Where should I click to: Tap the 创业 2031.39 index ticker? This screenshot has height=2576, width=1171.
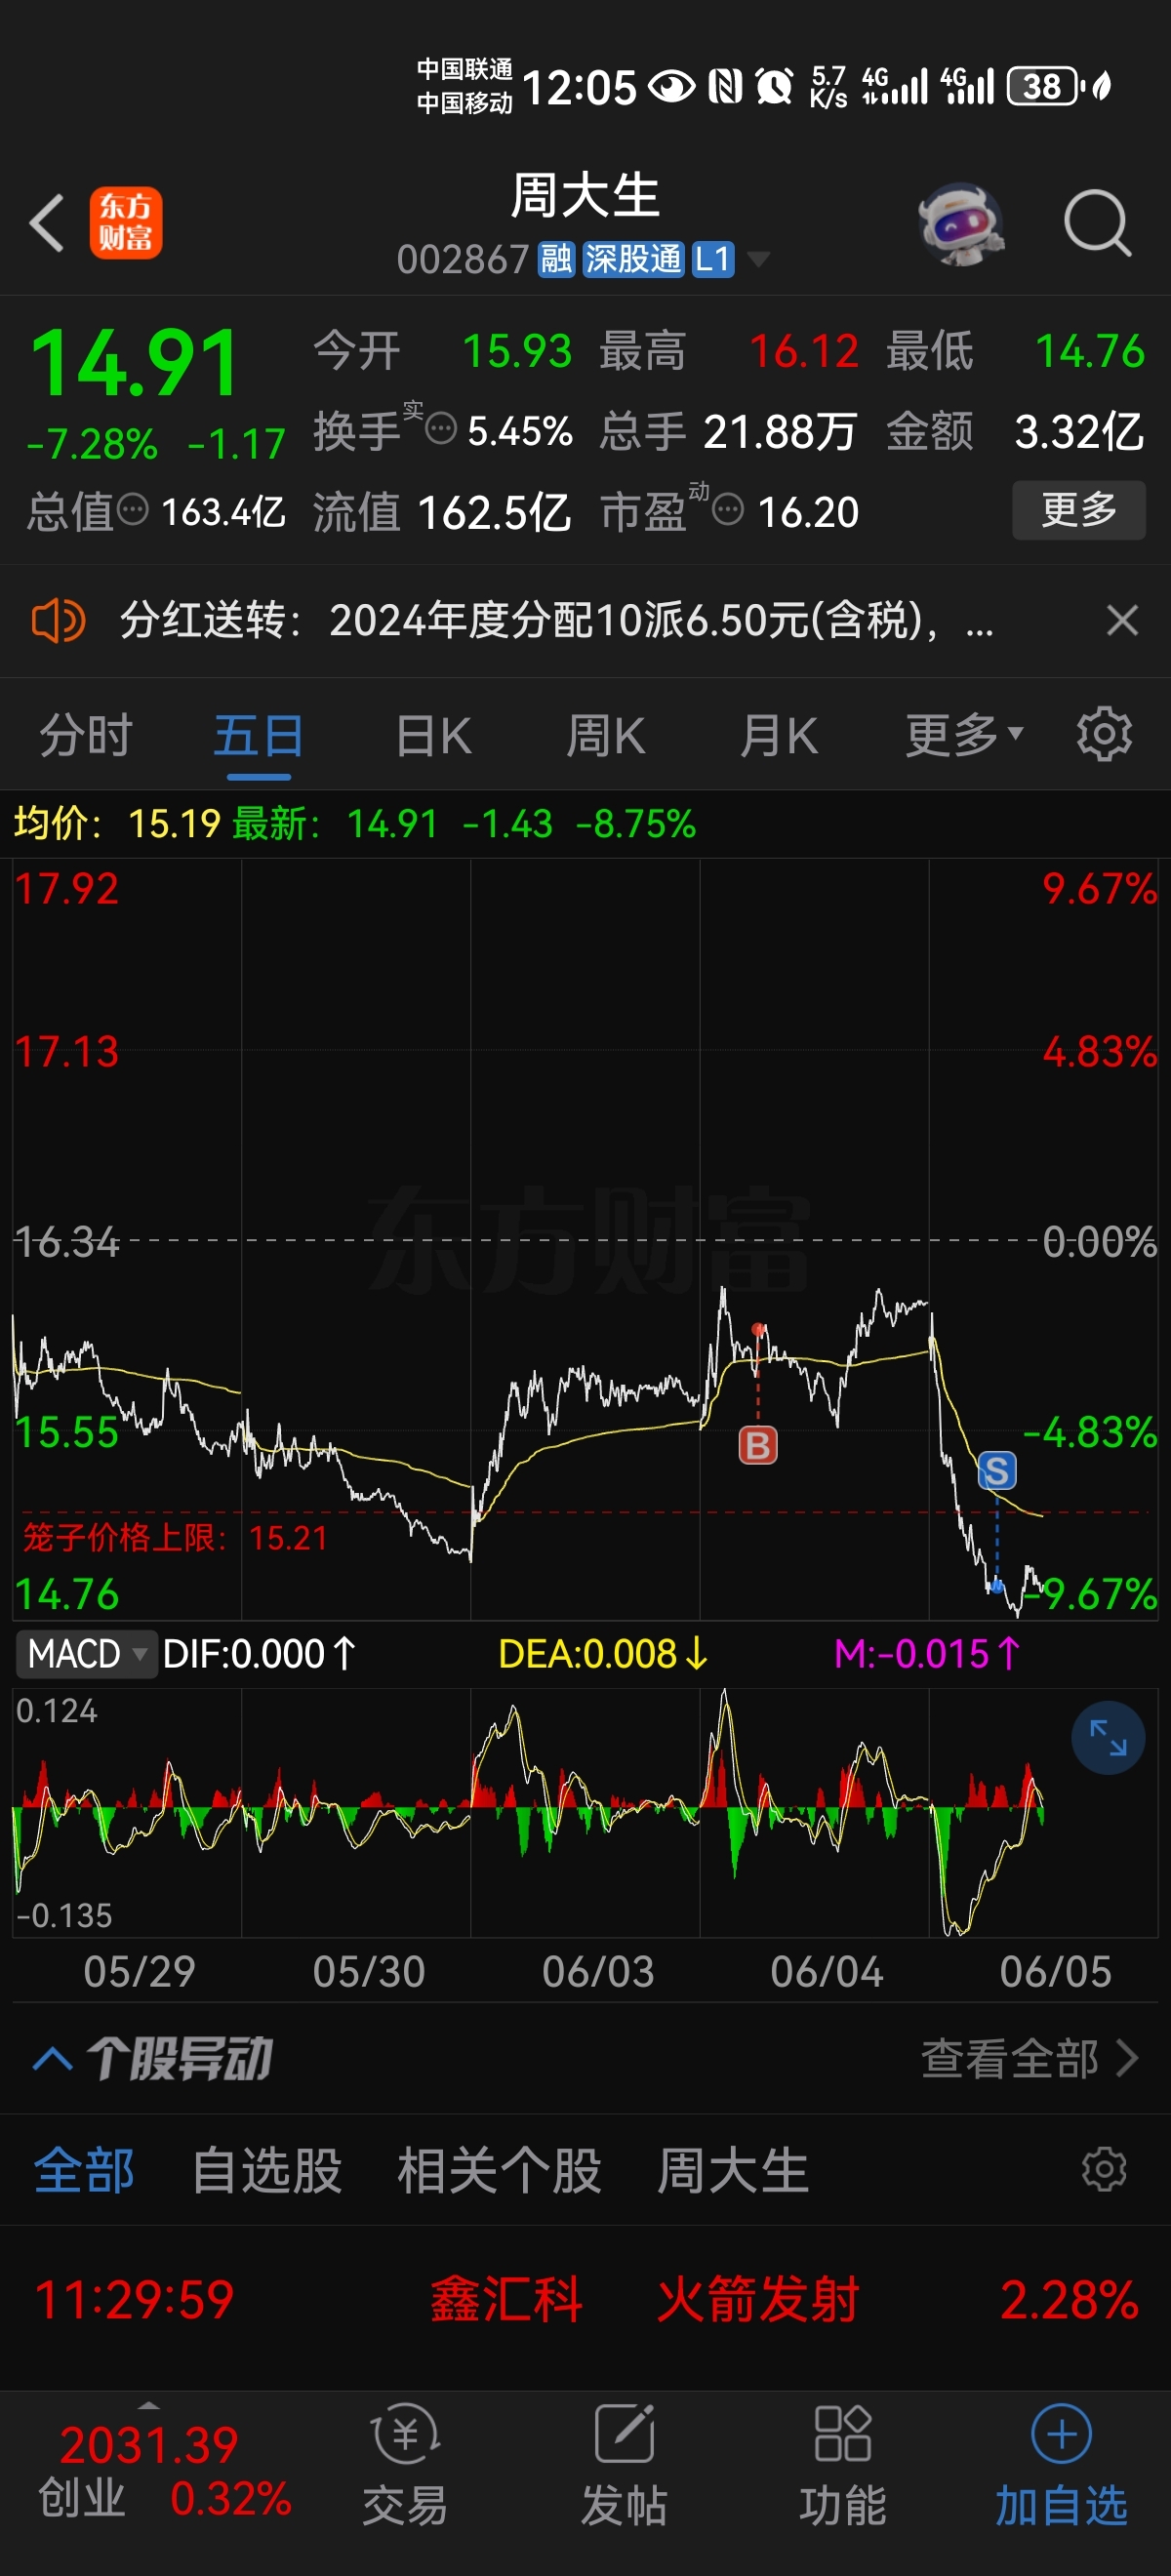[x=165, y=2470]
